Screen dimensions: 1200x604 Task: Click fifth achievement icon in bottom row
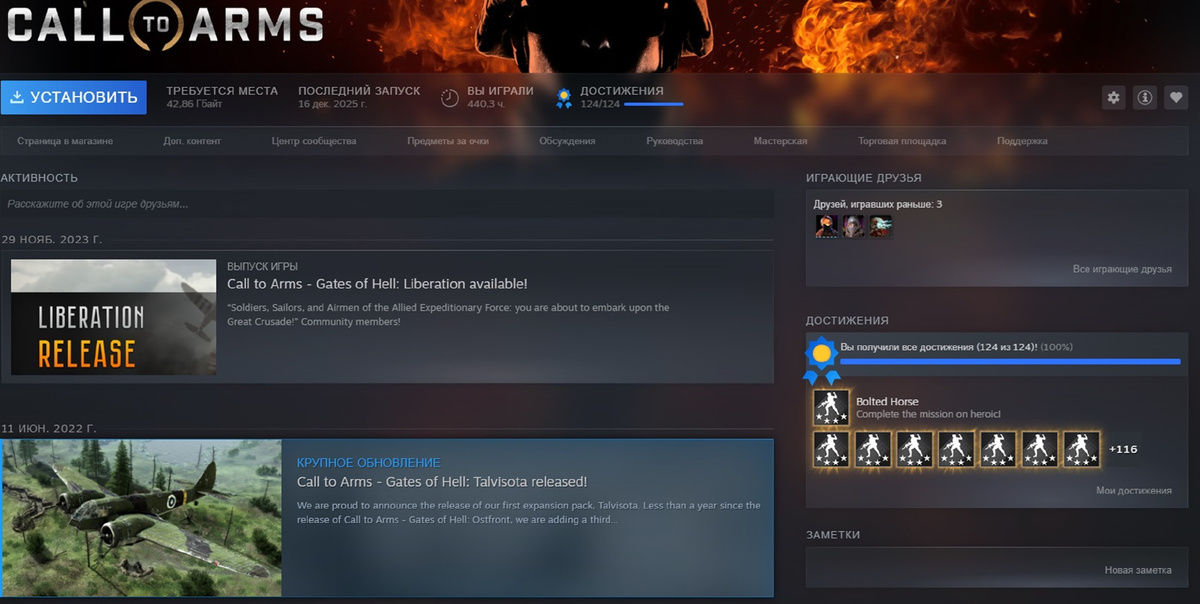pyautogui.click(x=998, y=449)
